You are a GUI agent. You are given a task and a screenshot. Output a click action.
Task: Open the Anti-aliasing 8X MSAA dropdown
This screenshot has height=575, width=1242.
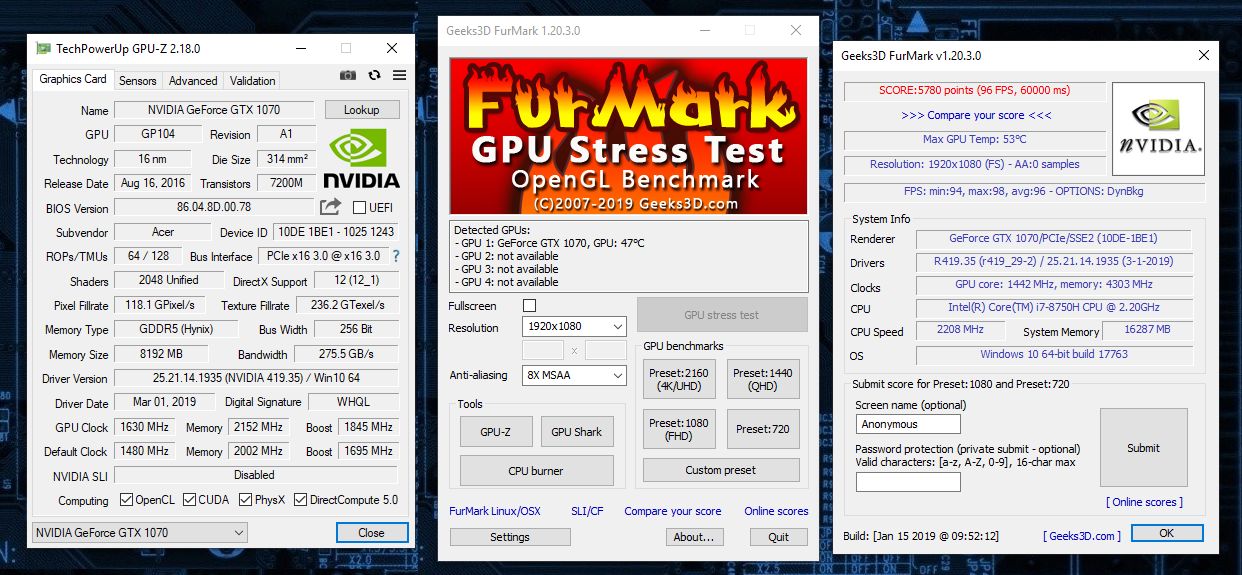click(x=574, y=375)
